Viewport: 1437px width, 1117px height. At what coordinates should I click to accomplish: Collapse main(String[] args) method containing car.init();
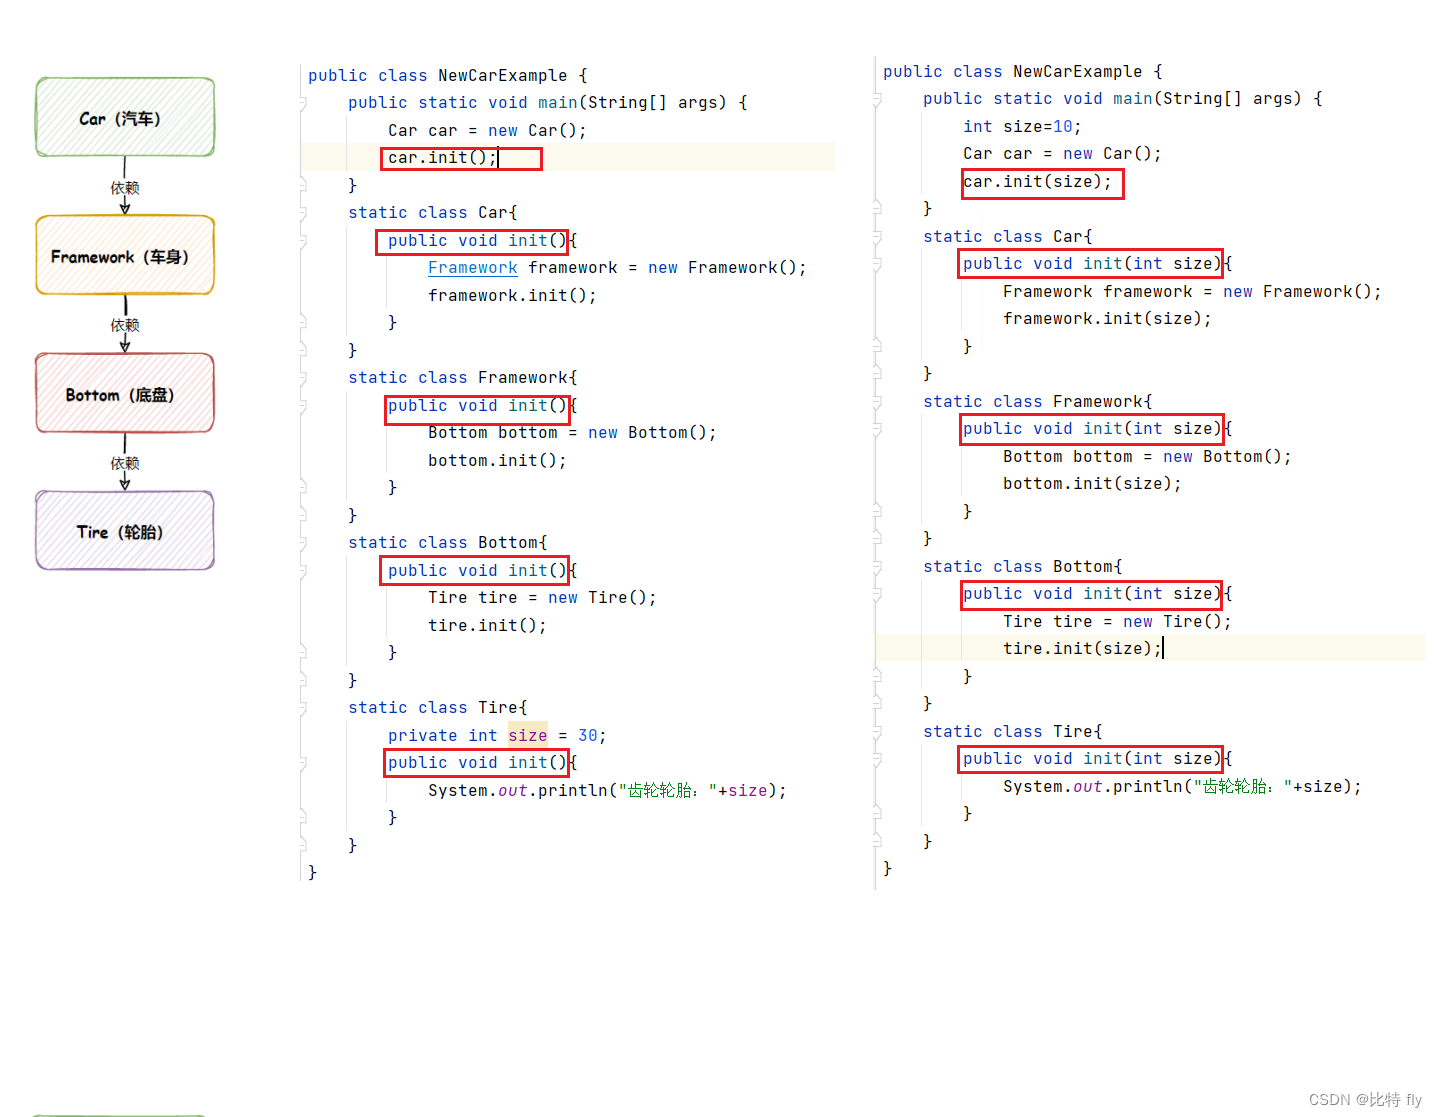pos(302,103)
